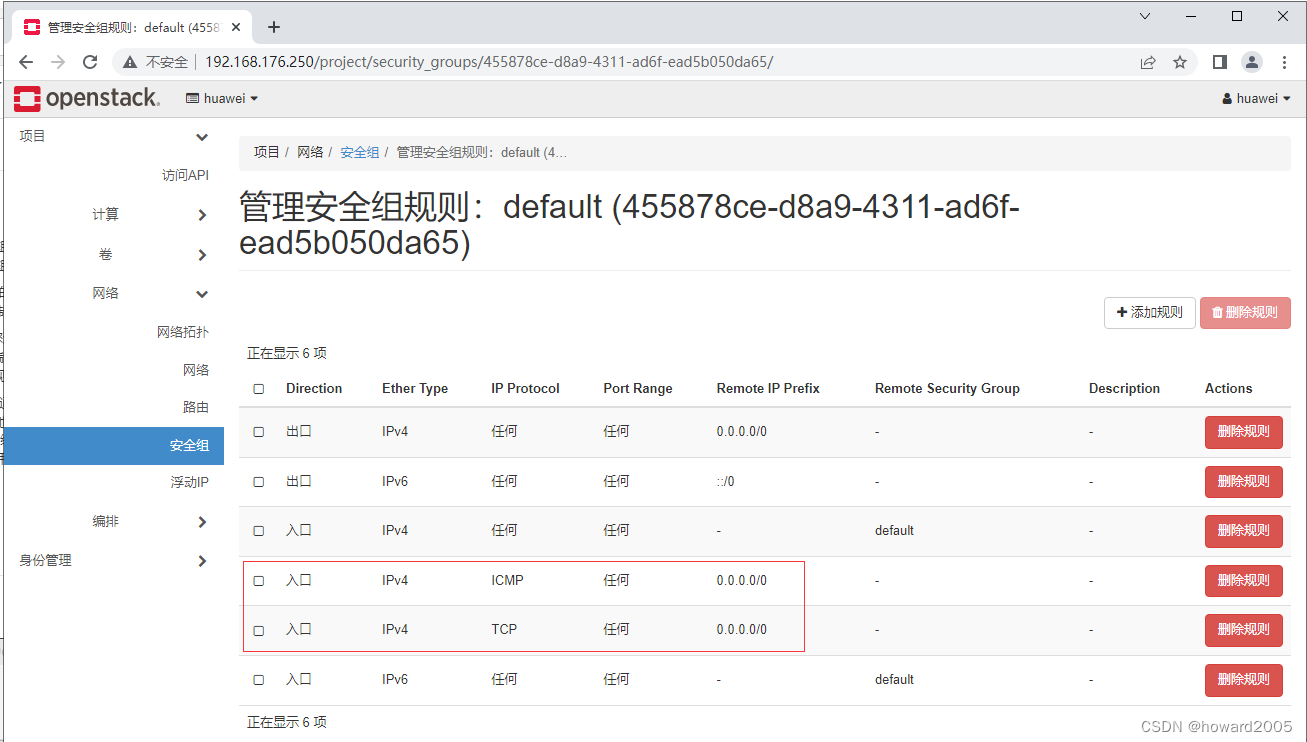
Task: Click the browser address bar URL
Action: pyautogui.click(x=489, y=62)
